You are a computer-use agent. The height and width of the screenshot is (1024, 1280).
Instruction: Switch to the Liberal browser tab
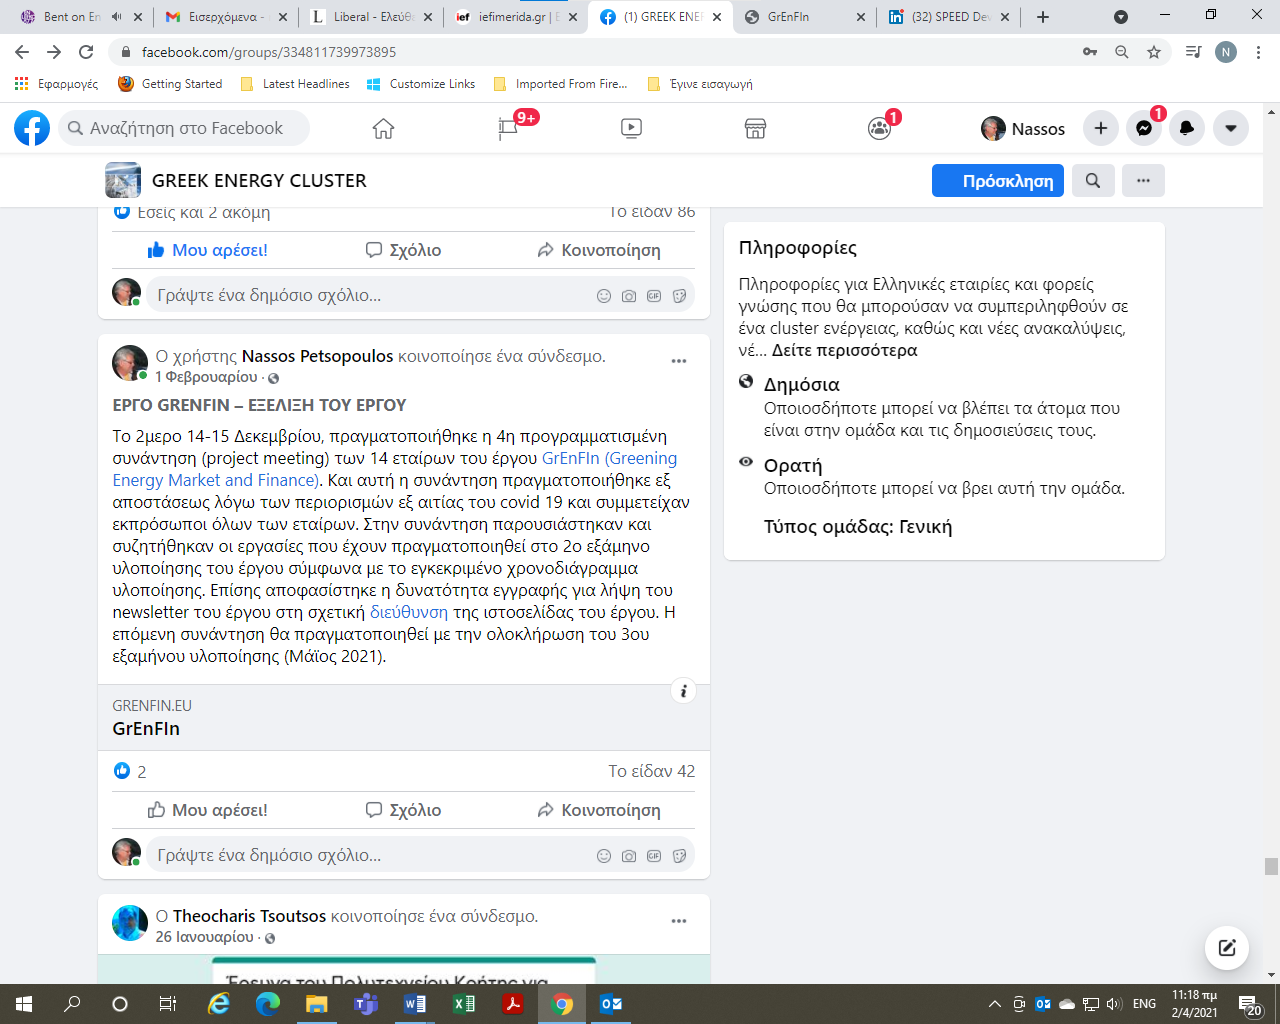tap(370, 17)
